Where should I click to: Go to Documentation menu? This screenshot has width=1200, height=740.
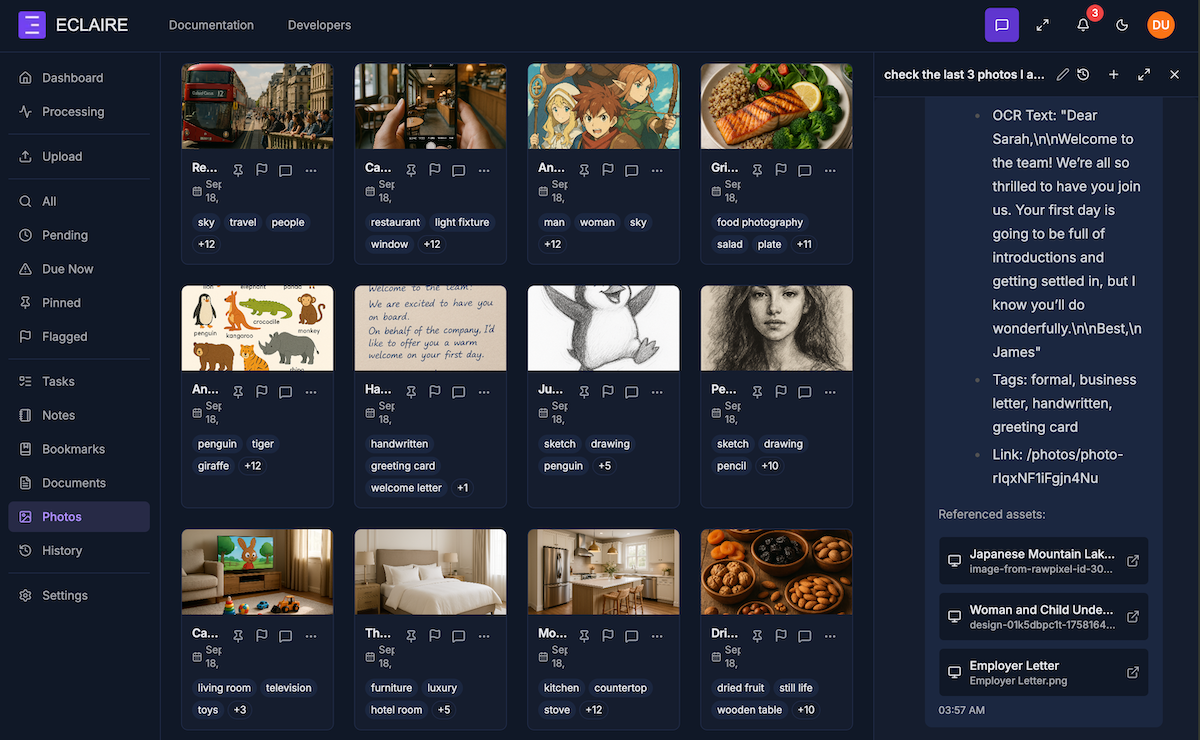211,25
